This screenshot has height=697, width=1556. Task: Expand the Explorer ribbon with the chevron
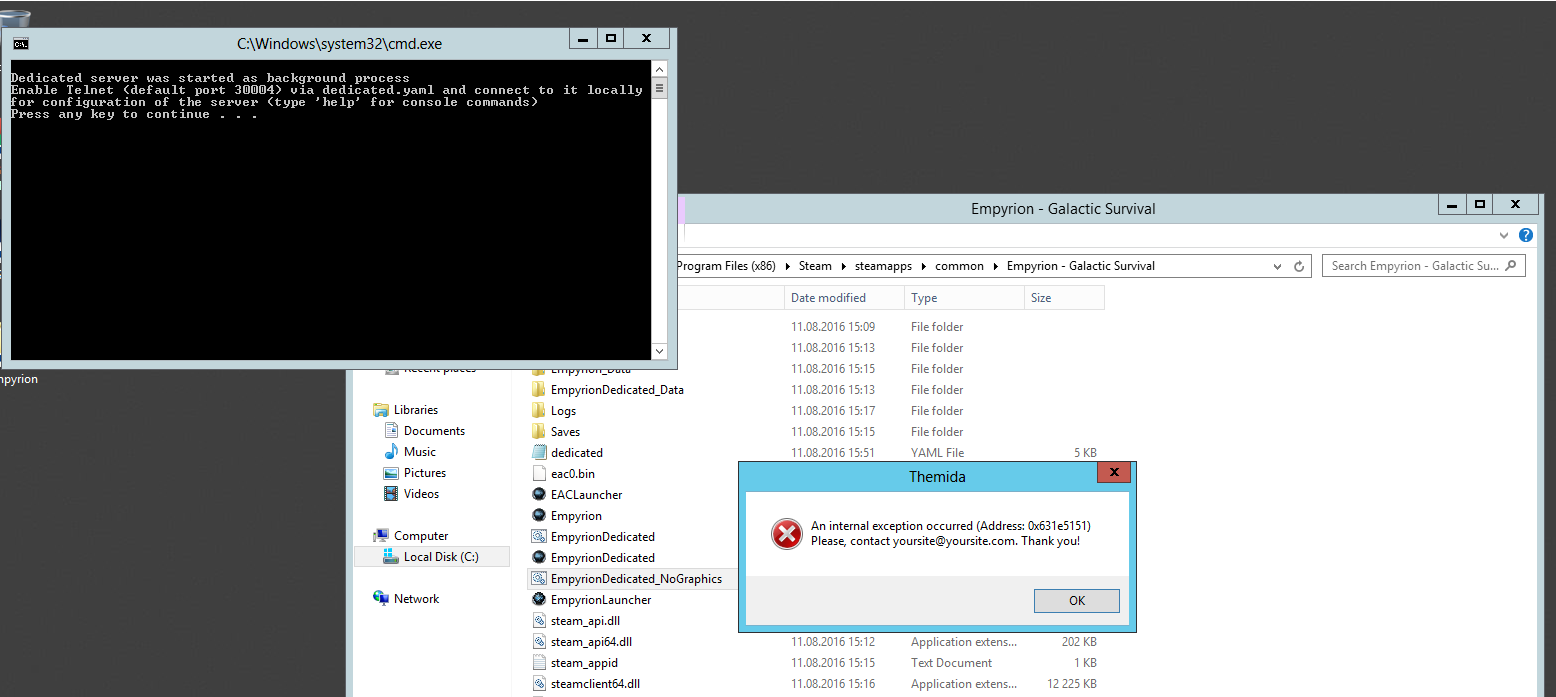(1504, 236)
